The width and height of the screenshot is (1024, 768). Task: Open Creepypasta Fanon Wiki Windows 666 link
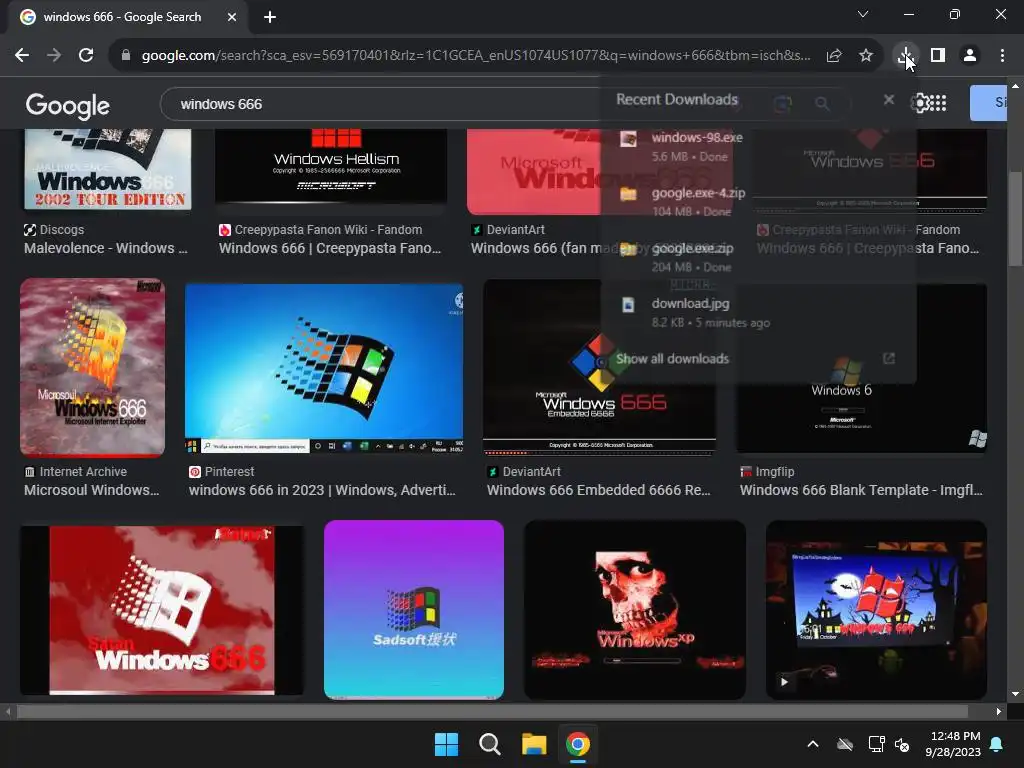click(330, 239)
